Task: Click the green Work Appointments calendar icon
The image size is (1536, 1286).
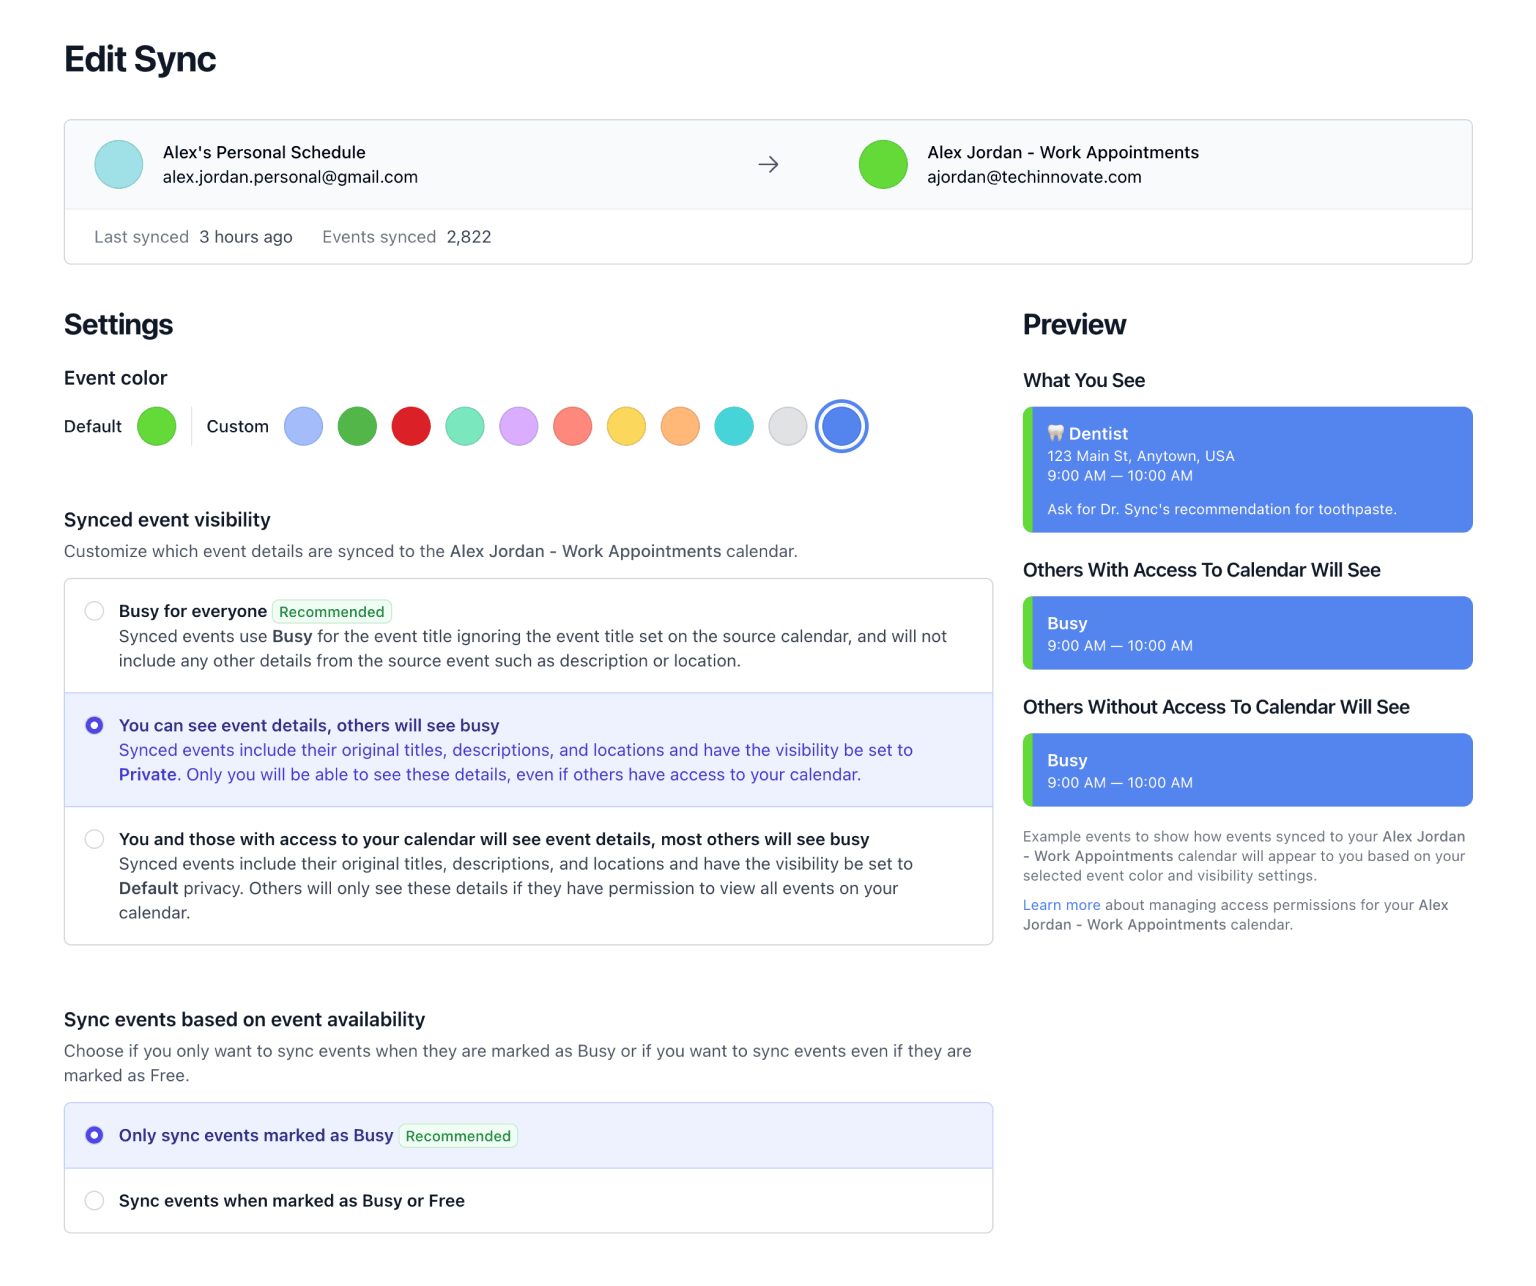Action: pos(883,164)
